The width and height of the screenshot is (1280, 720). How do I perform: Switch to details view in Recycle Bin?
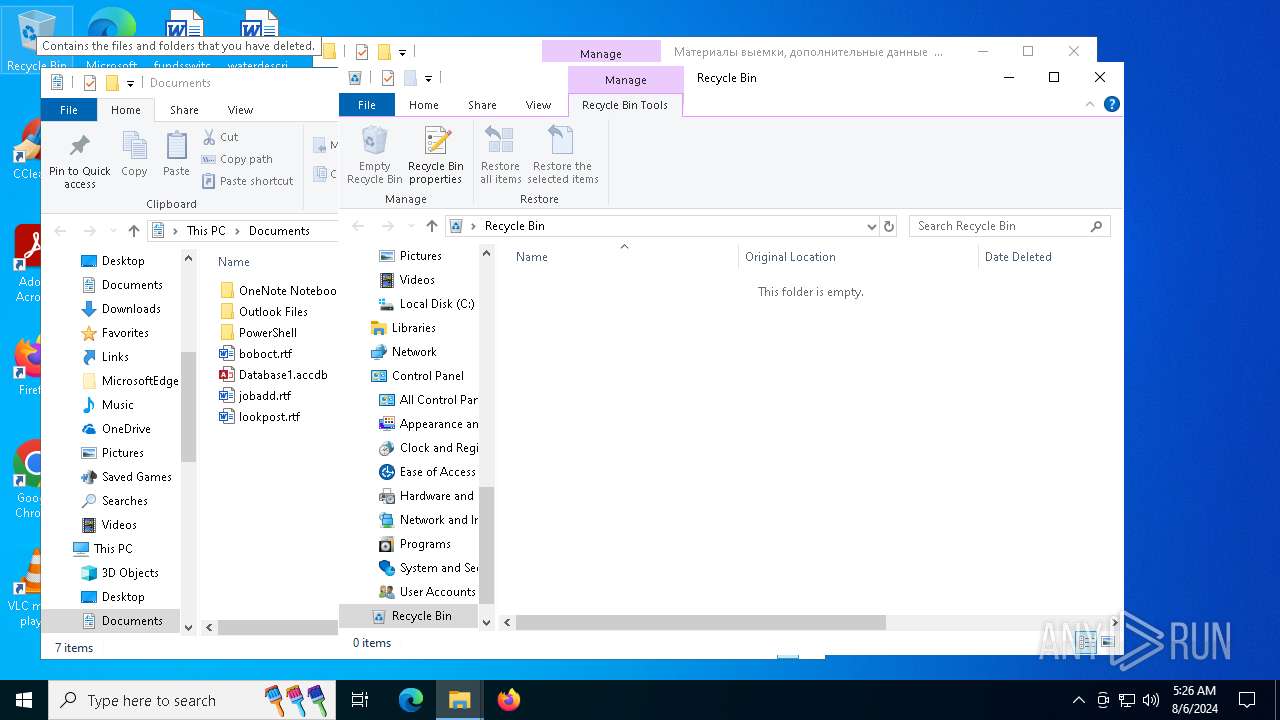1087,642
